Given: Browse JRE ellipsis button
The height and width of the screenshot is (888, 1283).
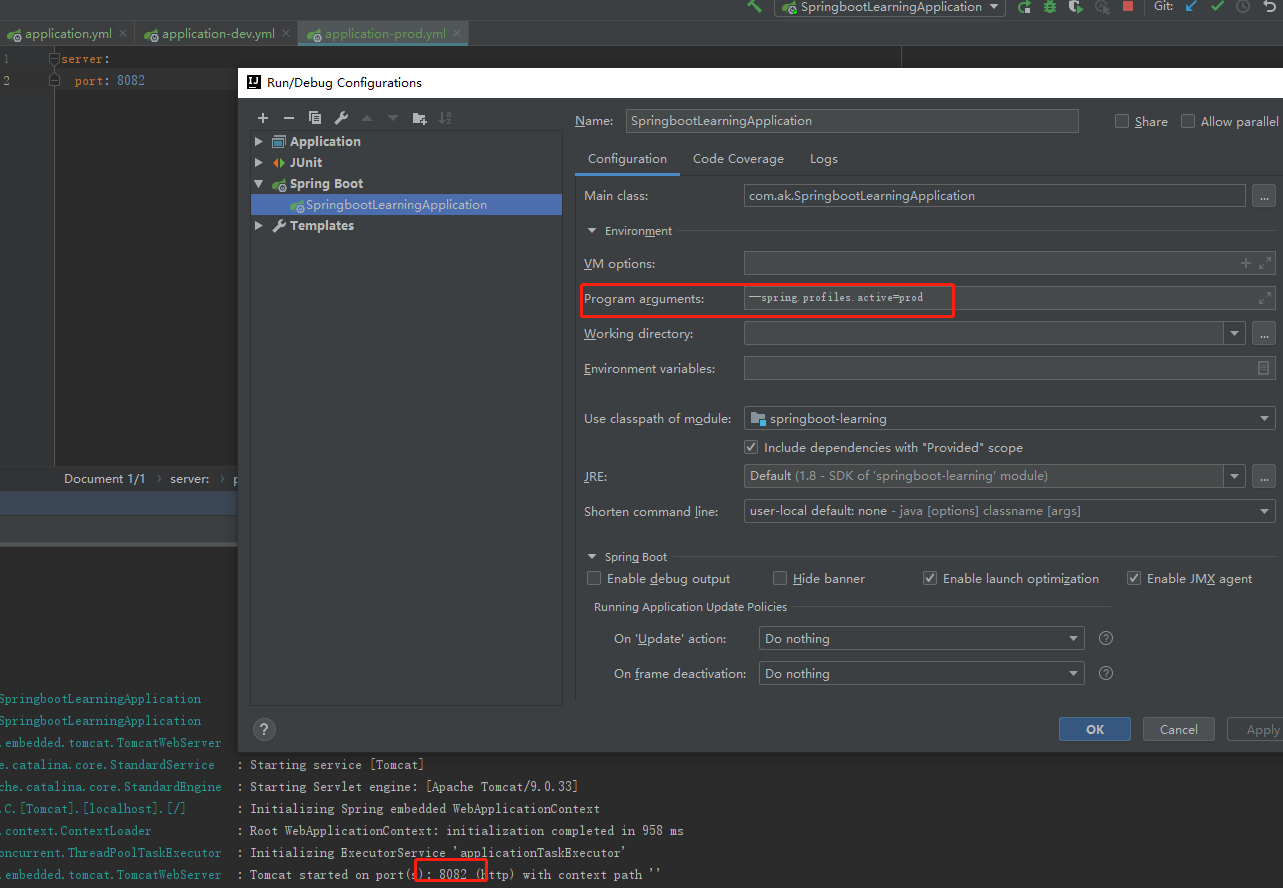Looking at the screenshot, I should [1264, 476].
